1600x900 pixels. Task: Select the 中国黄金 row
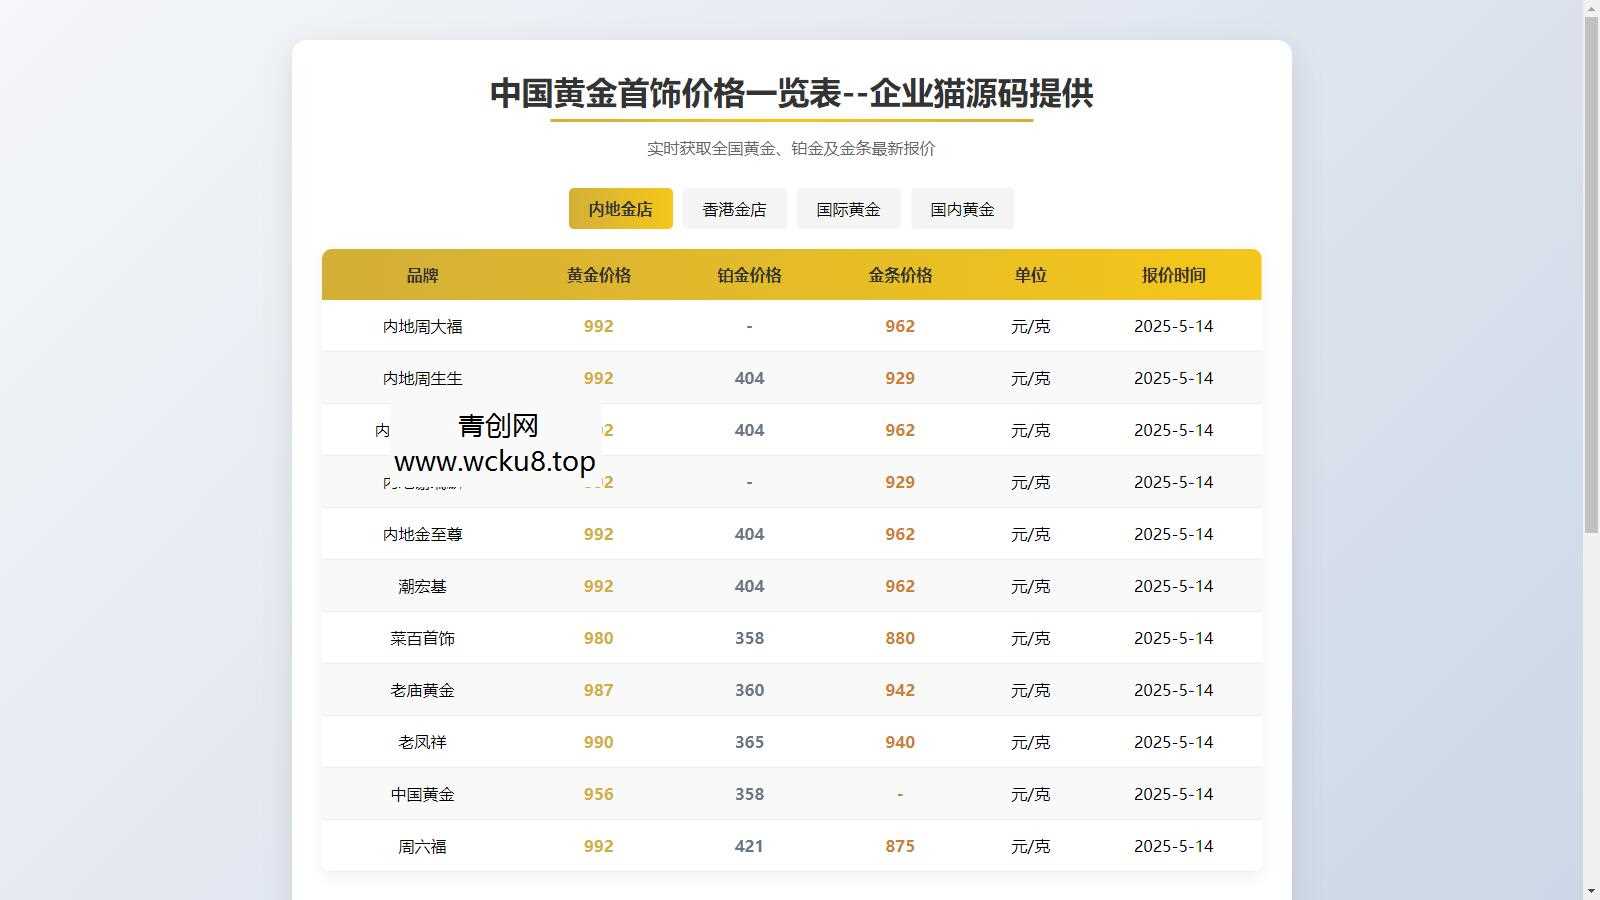(421, 794)
